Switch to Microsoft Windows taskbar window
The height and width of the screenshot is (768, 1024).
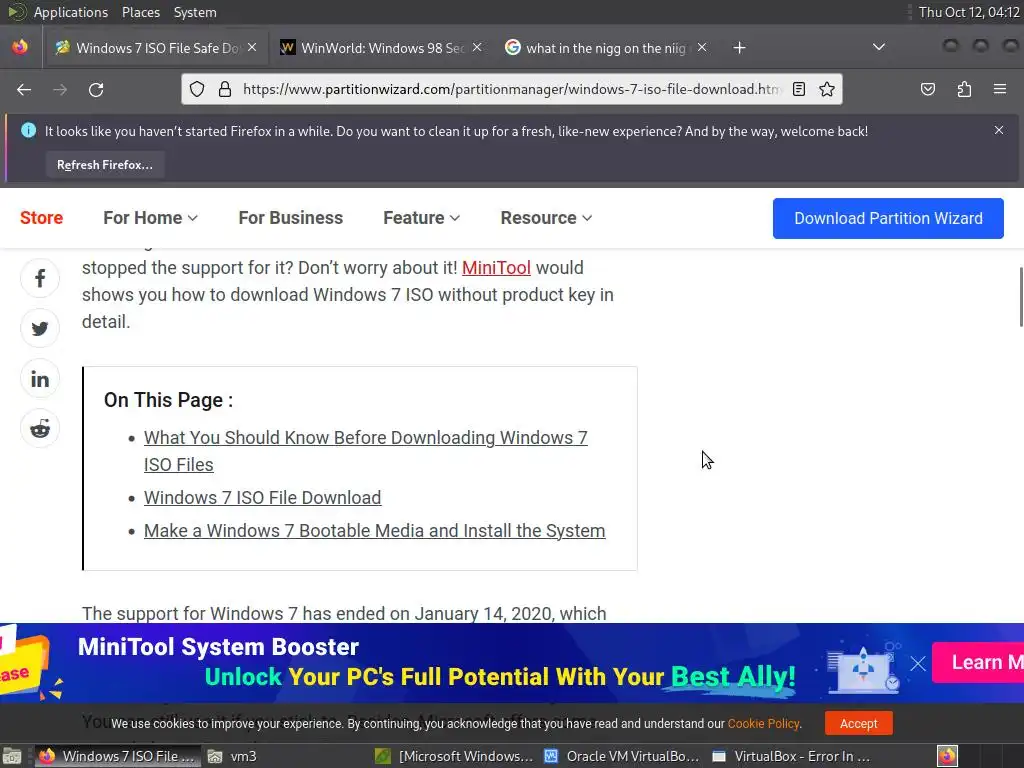point(454,756)
